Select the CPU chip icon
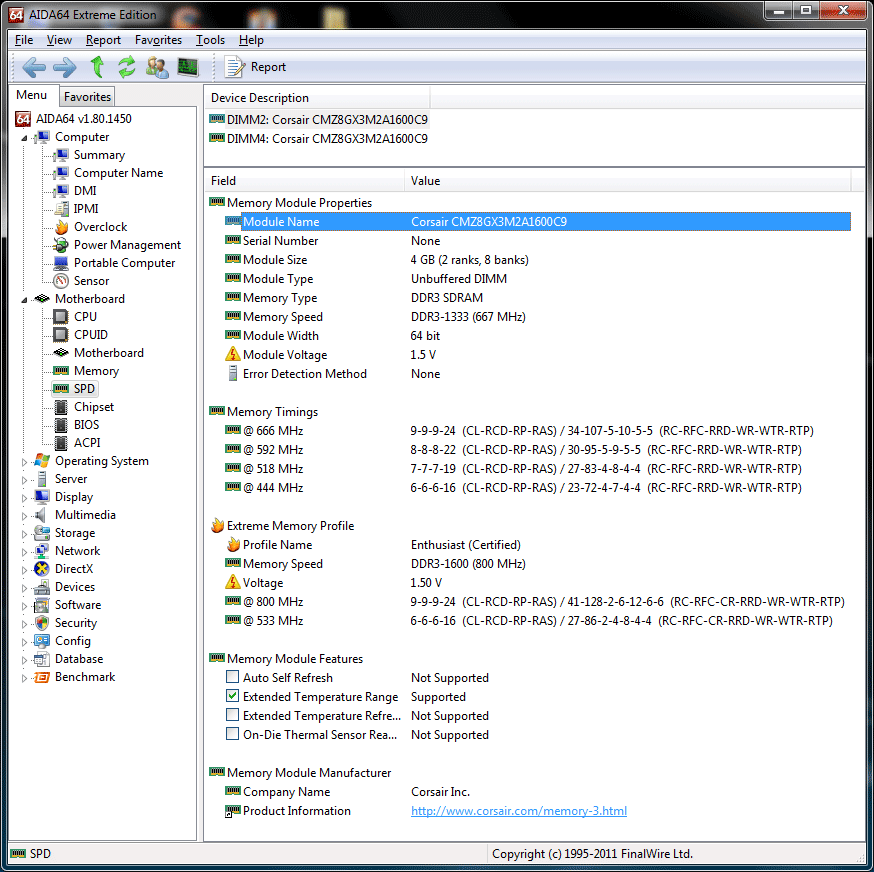 point(61,317)
